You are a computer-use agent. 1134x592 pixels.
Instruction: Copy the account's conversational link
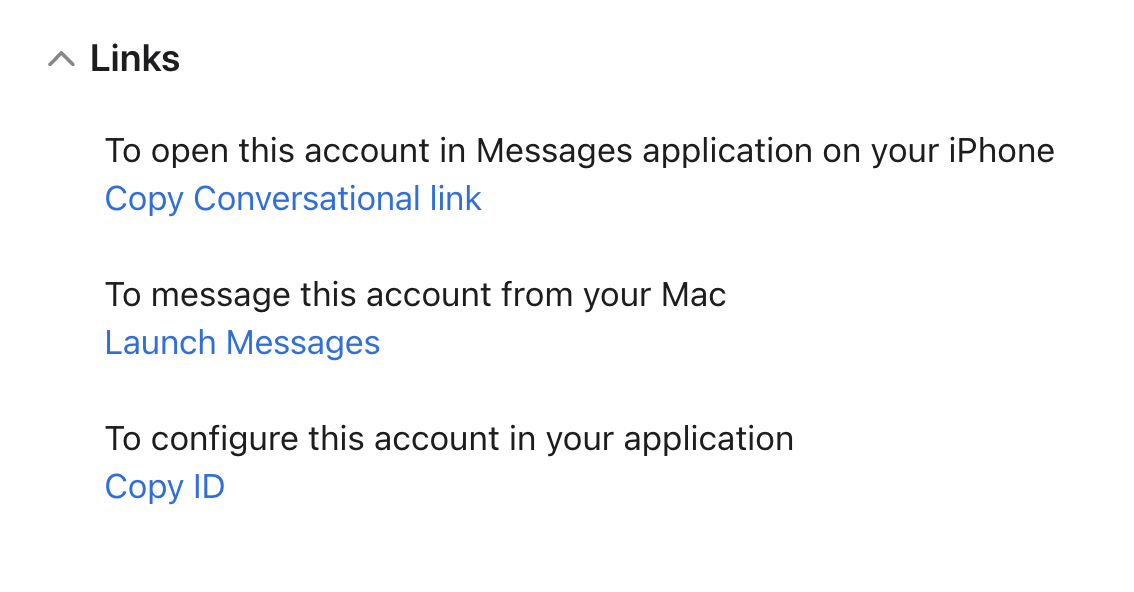point(293,199)
